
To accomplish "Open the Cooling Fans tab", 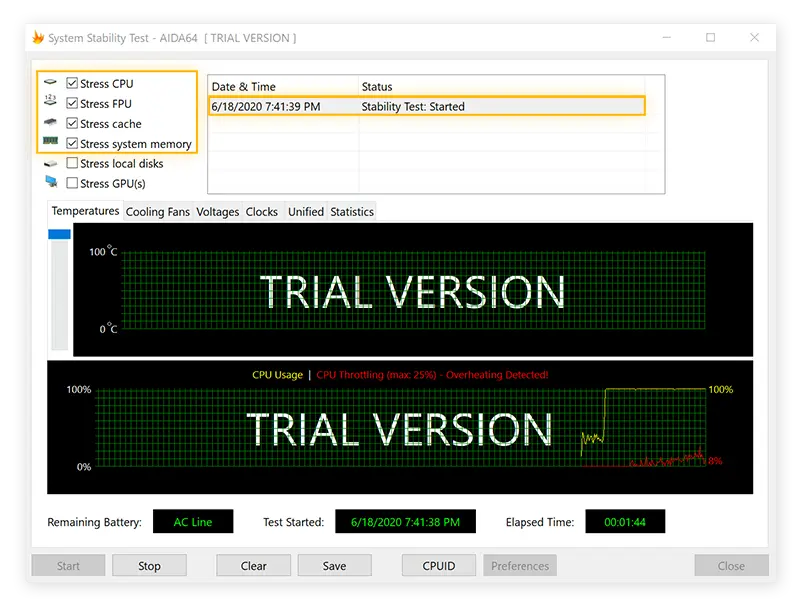I will coord(158,212).
